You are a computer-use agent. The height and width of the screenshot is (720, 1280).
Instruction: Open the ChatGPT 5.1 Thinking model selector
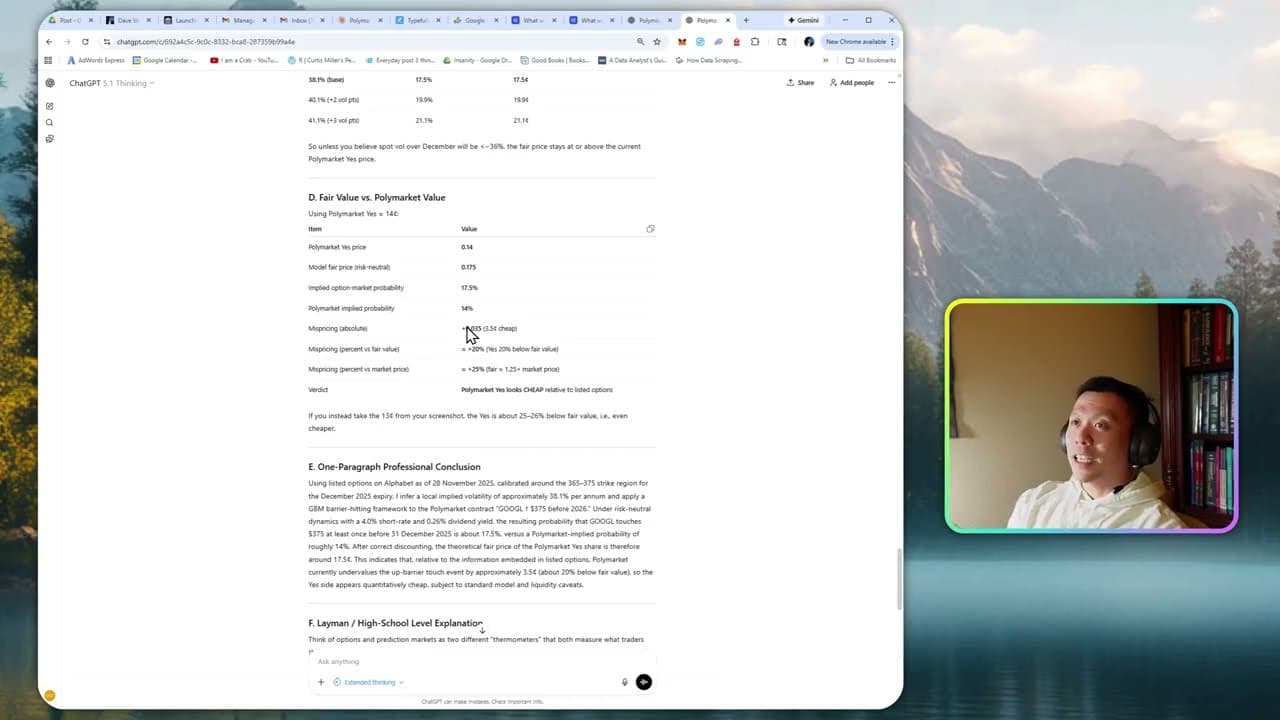click(112, 83)
